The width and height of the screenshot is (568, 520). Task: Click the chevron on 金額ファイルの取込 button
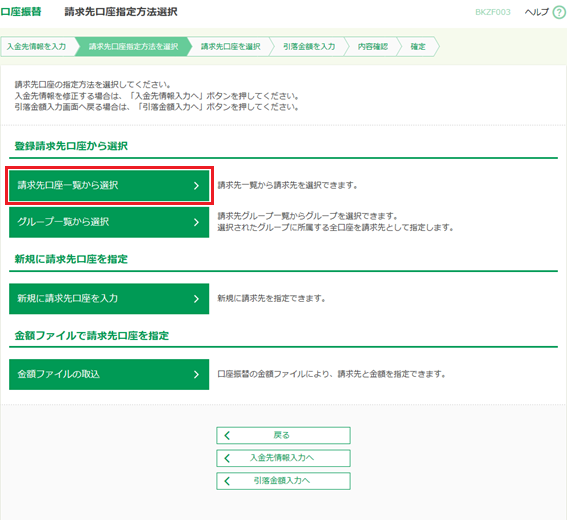pyautogui.click(x=196, y=374)
